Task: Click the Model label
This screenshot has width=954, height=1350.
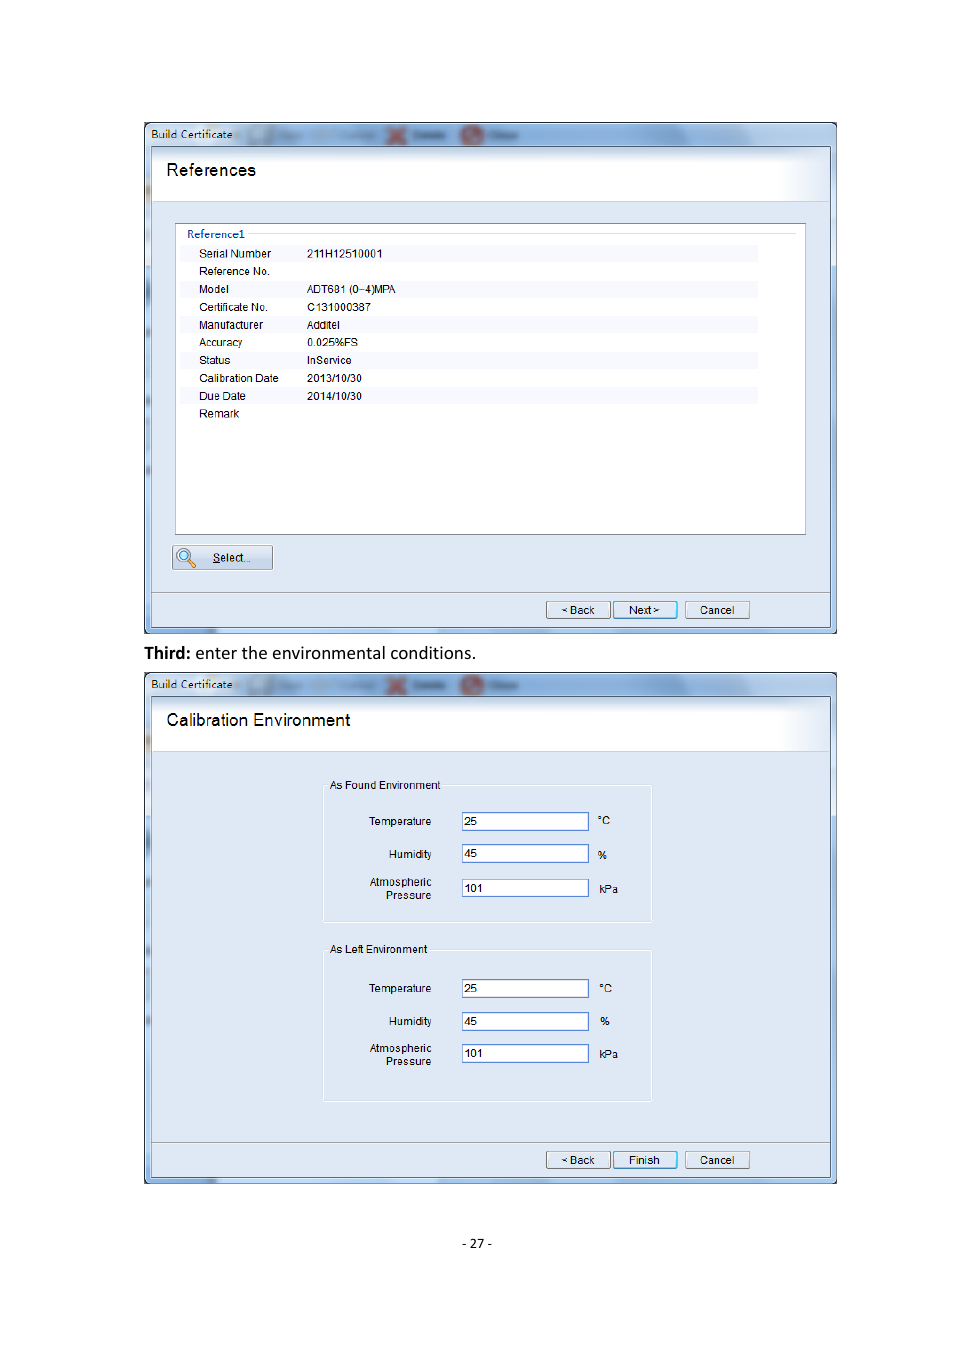Action: (x=214, y=290)
